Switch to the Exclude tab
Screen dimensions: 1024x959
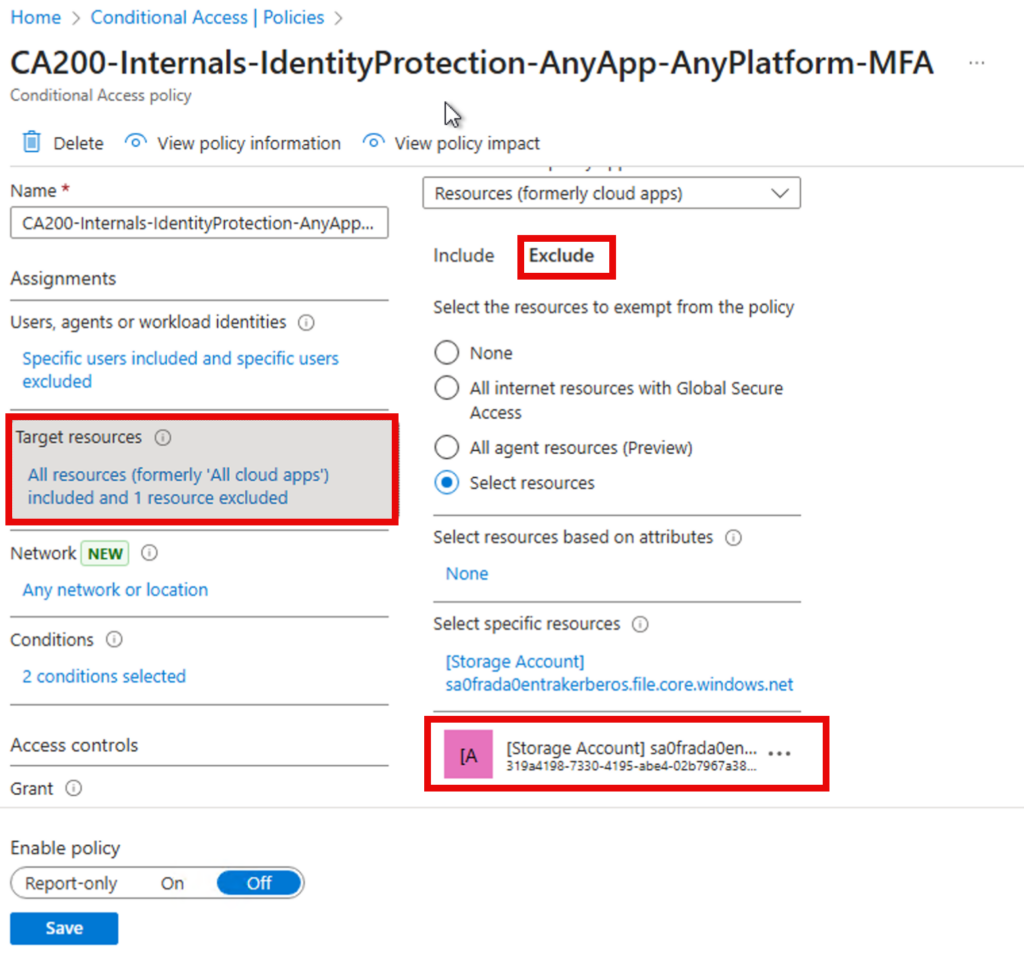click(561, 256)
